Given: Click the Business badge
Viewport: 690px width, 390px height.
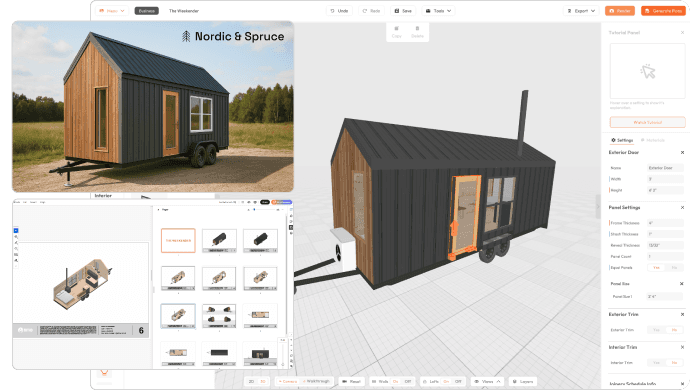Looking at the screenshot, I should [x=147, y=11].
